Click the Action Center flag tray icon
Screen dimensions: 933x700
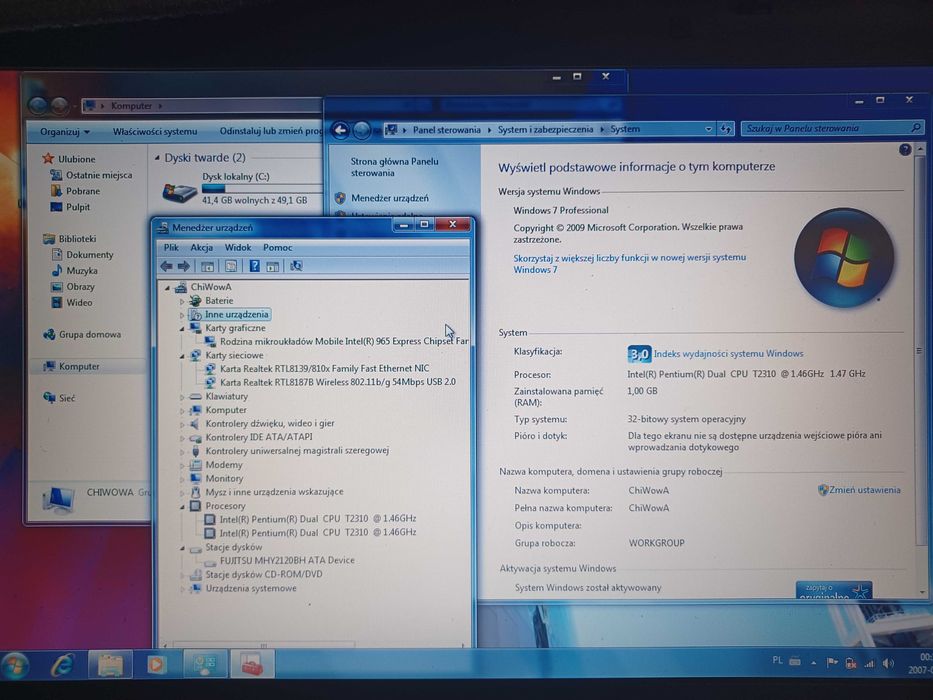coord(832,662)
